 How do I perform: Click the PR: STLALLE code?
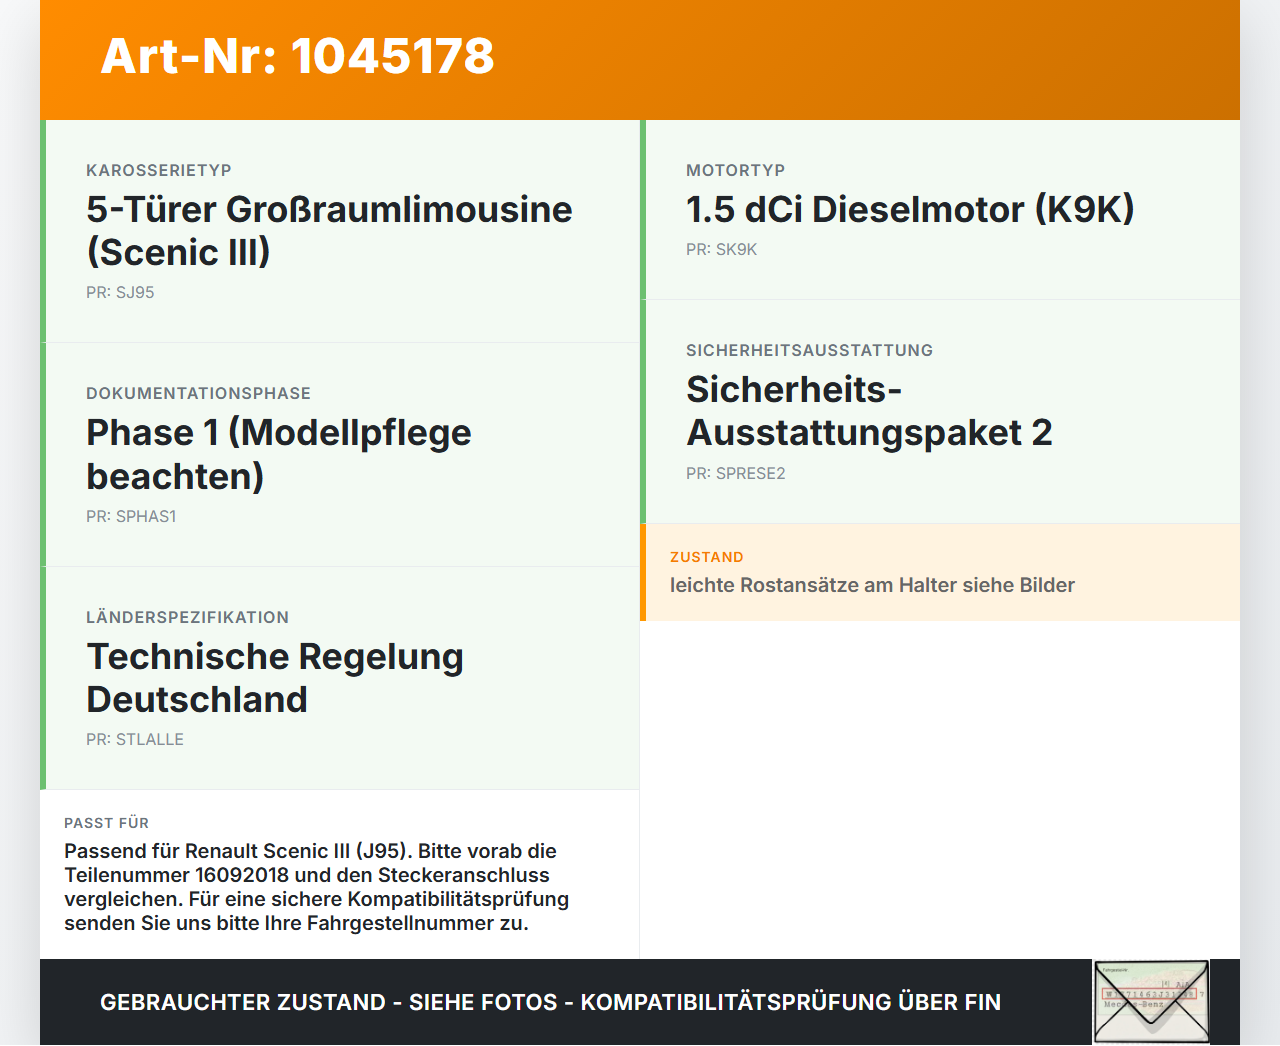tap(135, 740)
